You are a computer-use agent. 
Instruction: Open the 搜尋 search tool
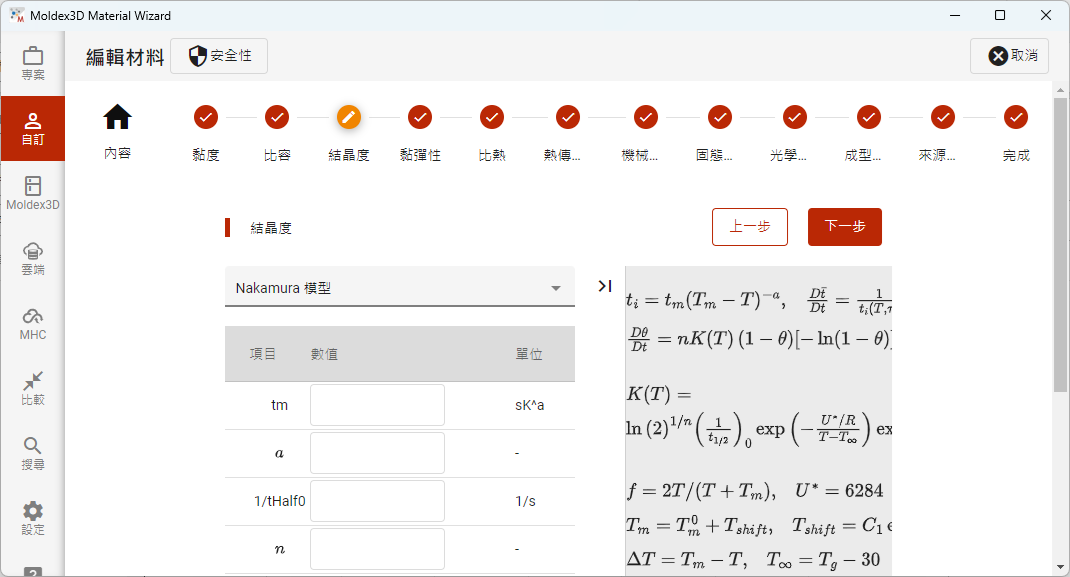click(33, 452)
